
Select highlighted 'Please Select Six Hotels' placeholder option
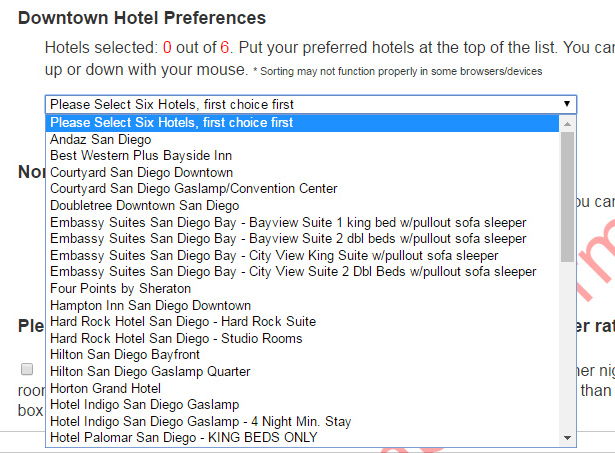tap(302, 123)
